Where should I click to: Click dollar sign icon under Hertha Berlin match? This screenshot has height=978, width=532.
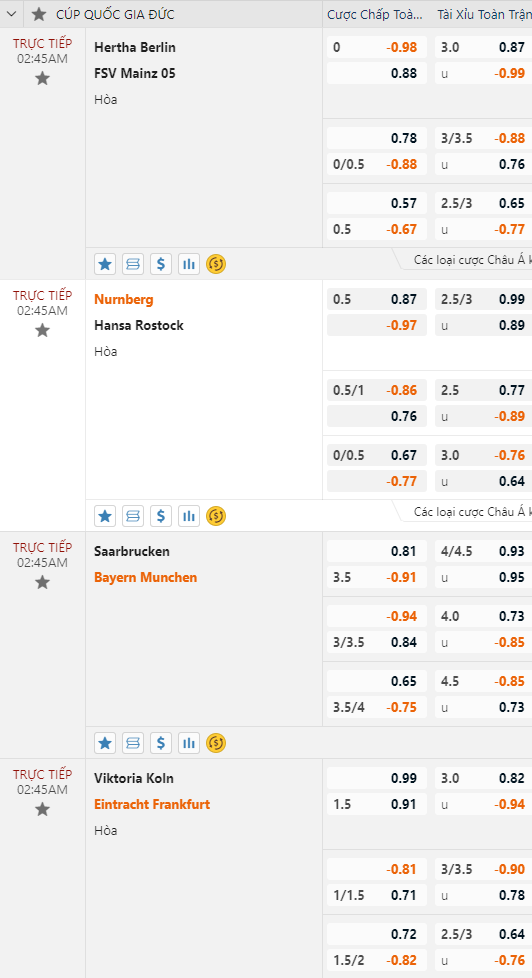click(x=161, y=264)
